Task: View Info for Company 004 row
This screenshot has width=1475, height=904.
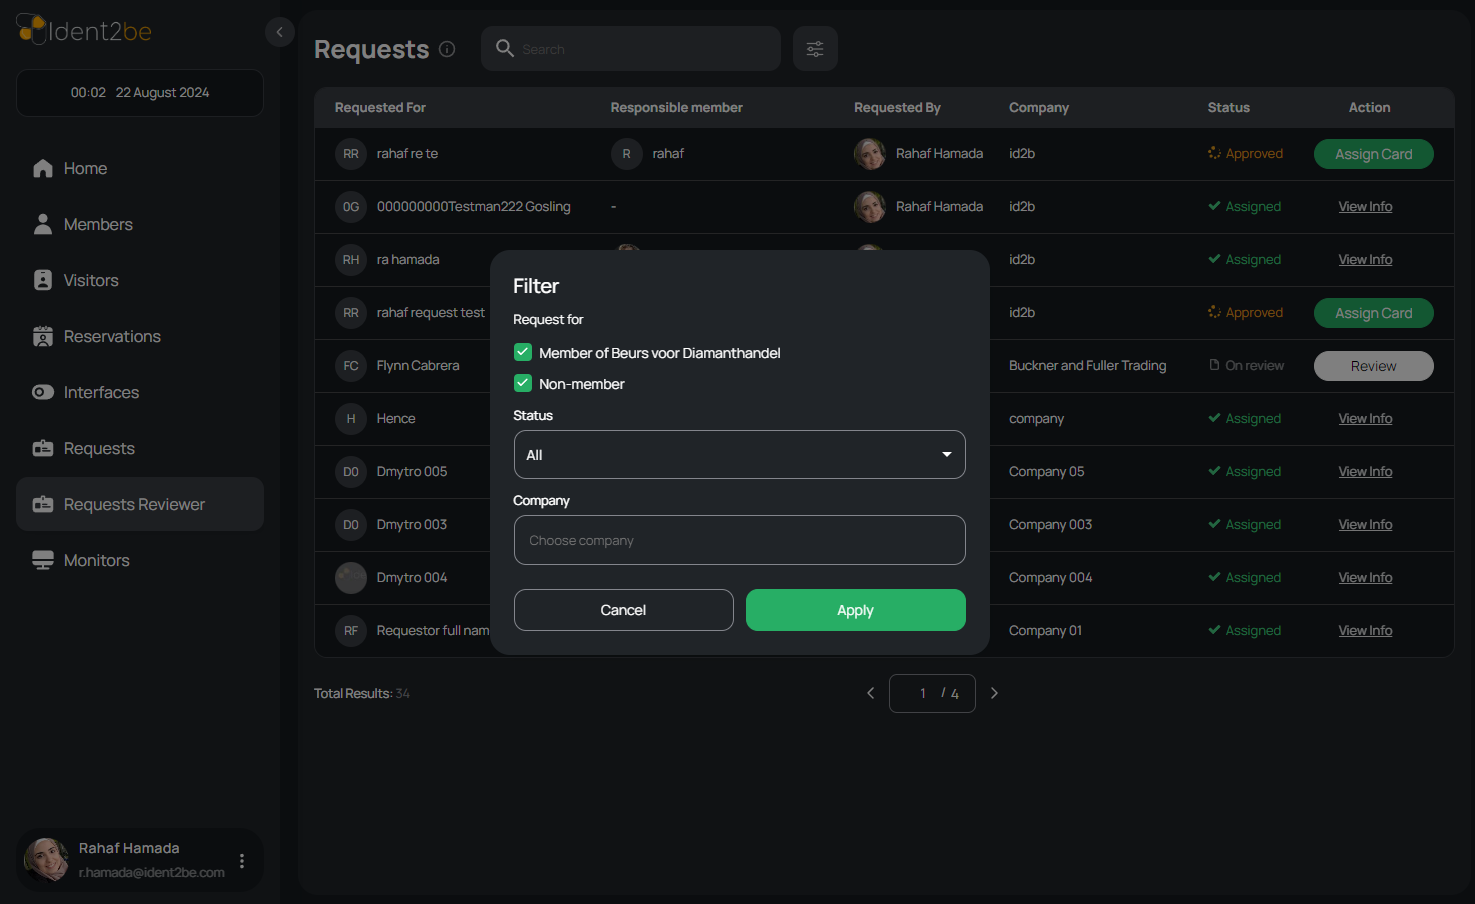Action: click(1365, 578)
